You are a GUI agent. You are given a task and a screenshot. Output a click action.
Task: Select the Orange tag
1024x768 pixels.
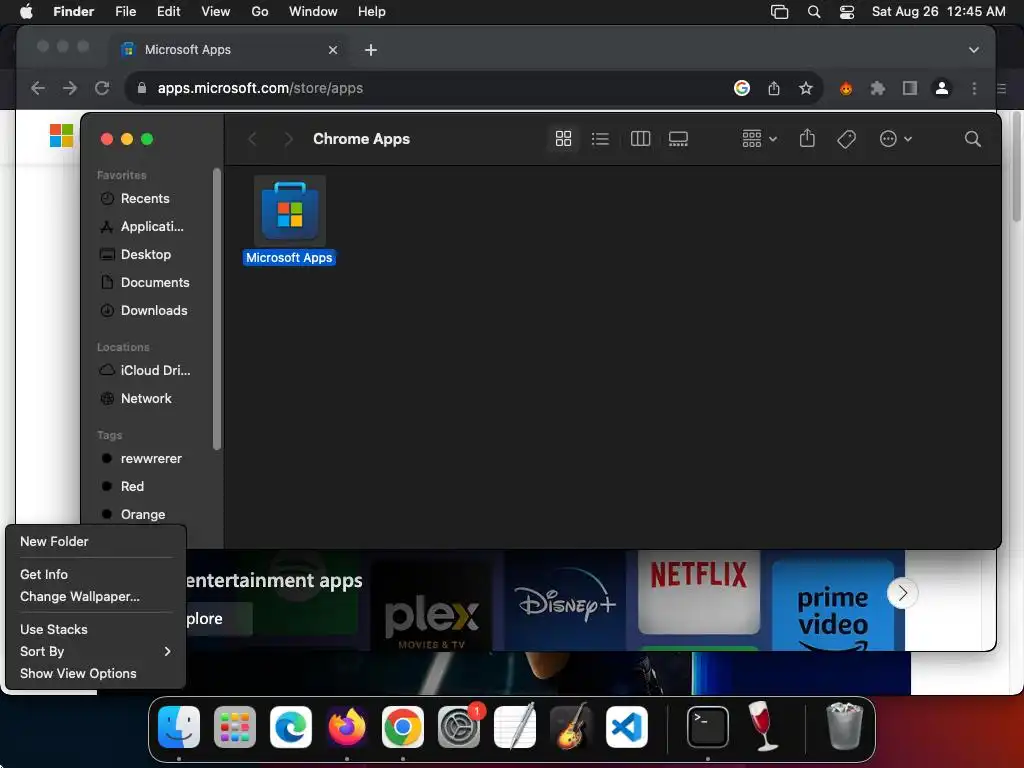click(142, 515)
